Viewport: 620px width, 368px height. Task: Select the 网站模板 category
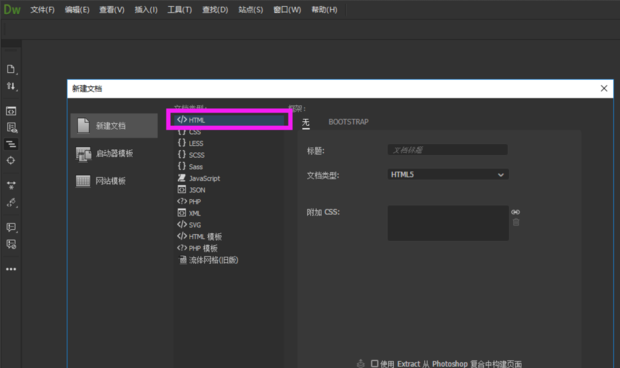click(x=114, y=181)
